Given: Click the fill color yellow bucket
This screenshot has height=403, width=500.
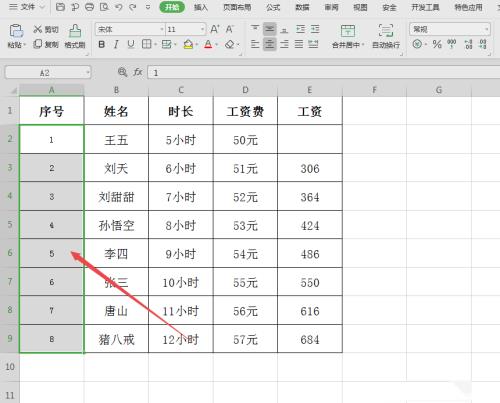Looking at the screenshot, I should (188, 44).
